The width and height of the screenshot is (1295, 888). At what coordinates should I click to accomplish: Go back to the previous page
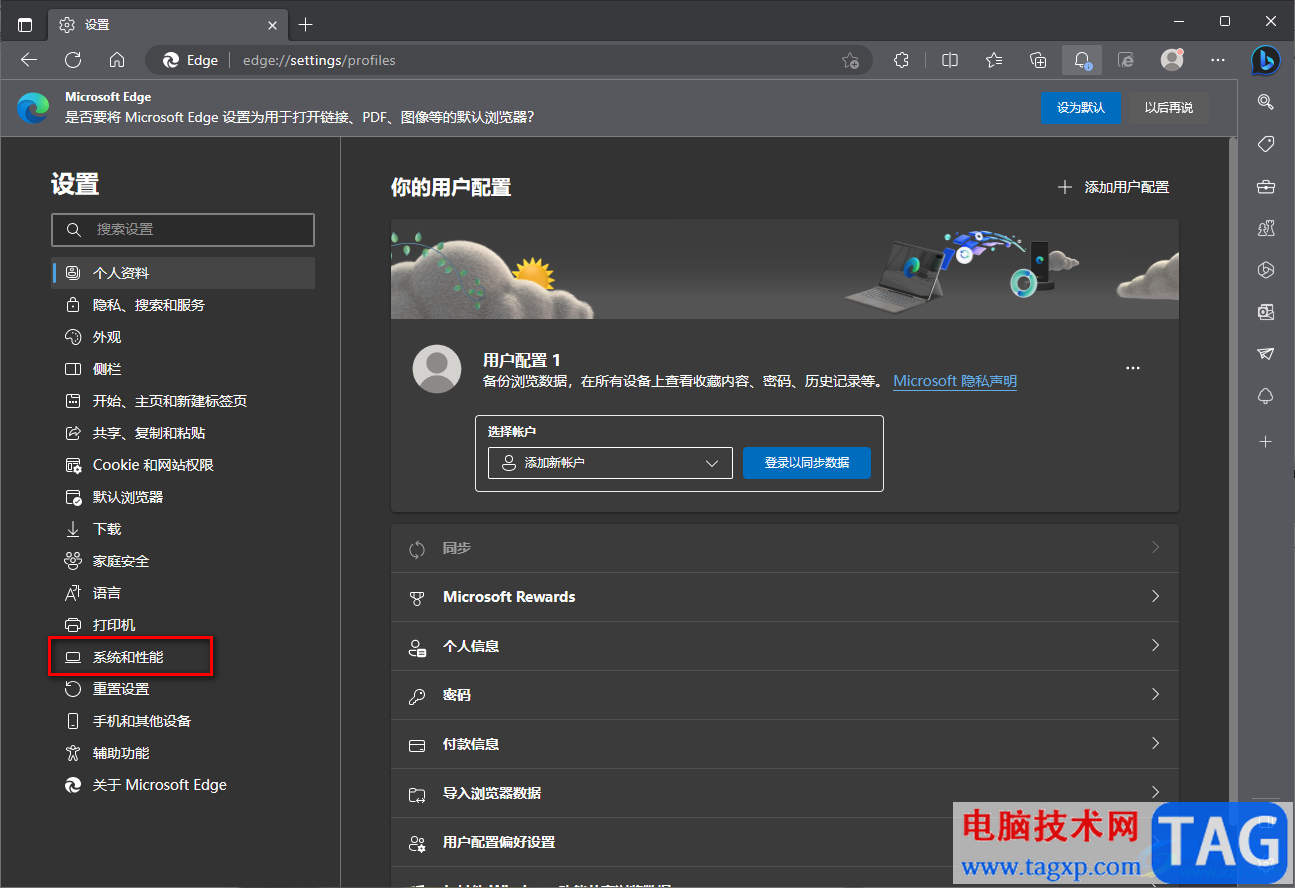click(29, 60)
